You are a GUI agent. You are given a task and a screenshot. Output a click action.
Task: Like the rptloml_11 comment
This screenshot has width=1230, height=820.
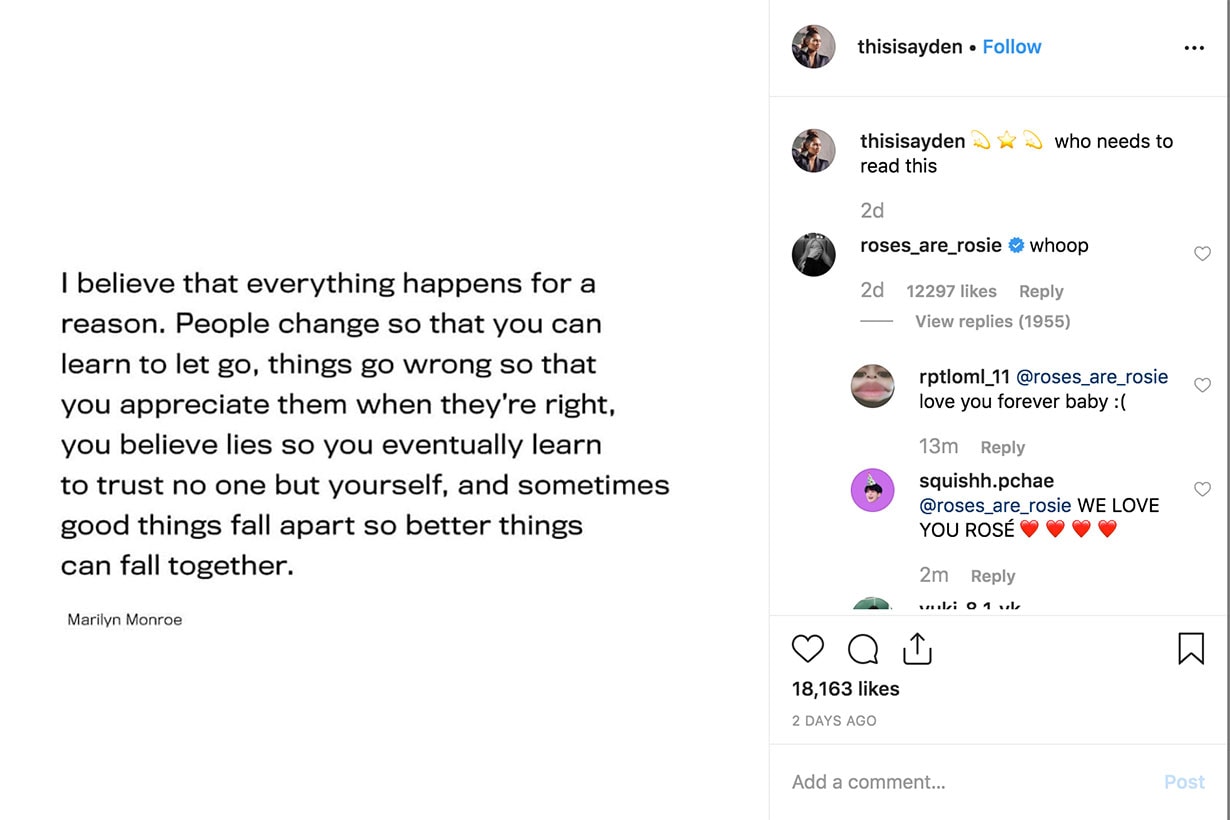pos(1202,385)
